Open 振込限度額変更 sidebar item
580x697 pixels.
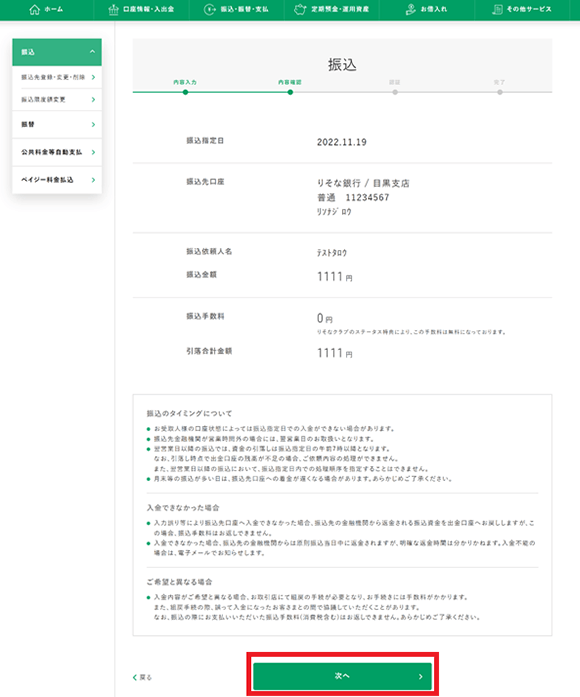pyautogui.click(x=57, y=99)
